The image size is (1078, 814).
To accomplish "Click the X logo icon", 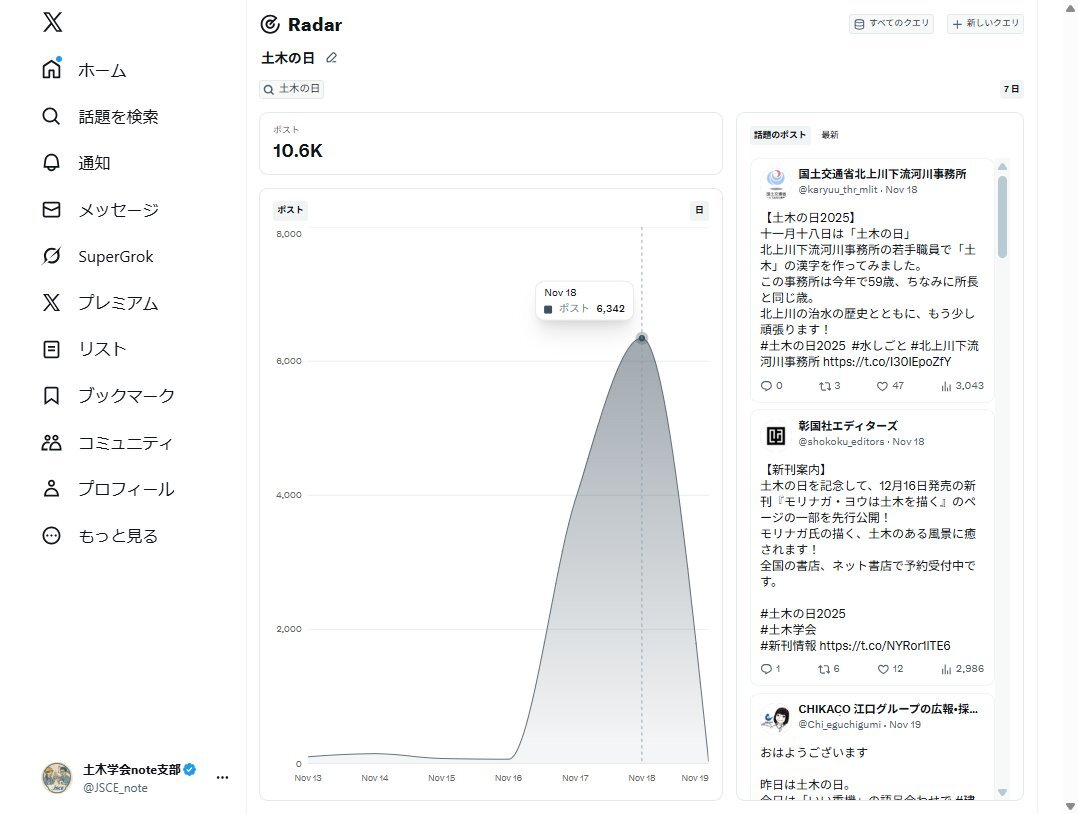I will click(x=52, y=23).
